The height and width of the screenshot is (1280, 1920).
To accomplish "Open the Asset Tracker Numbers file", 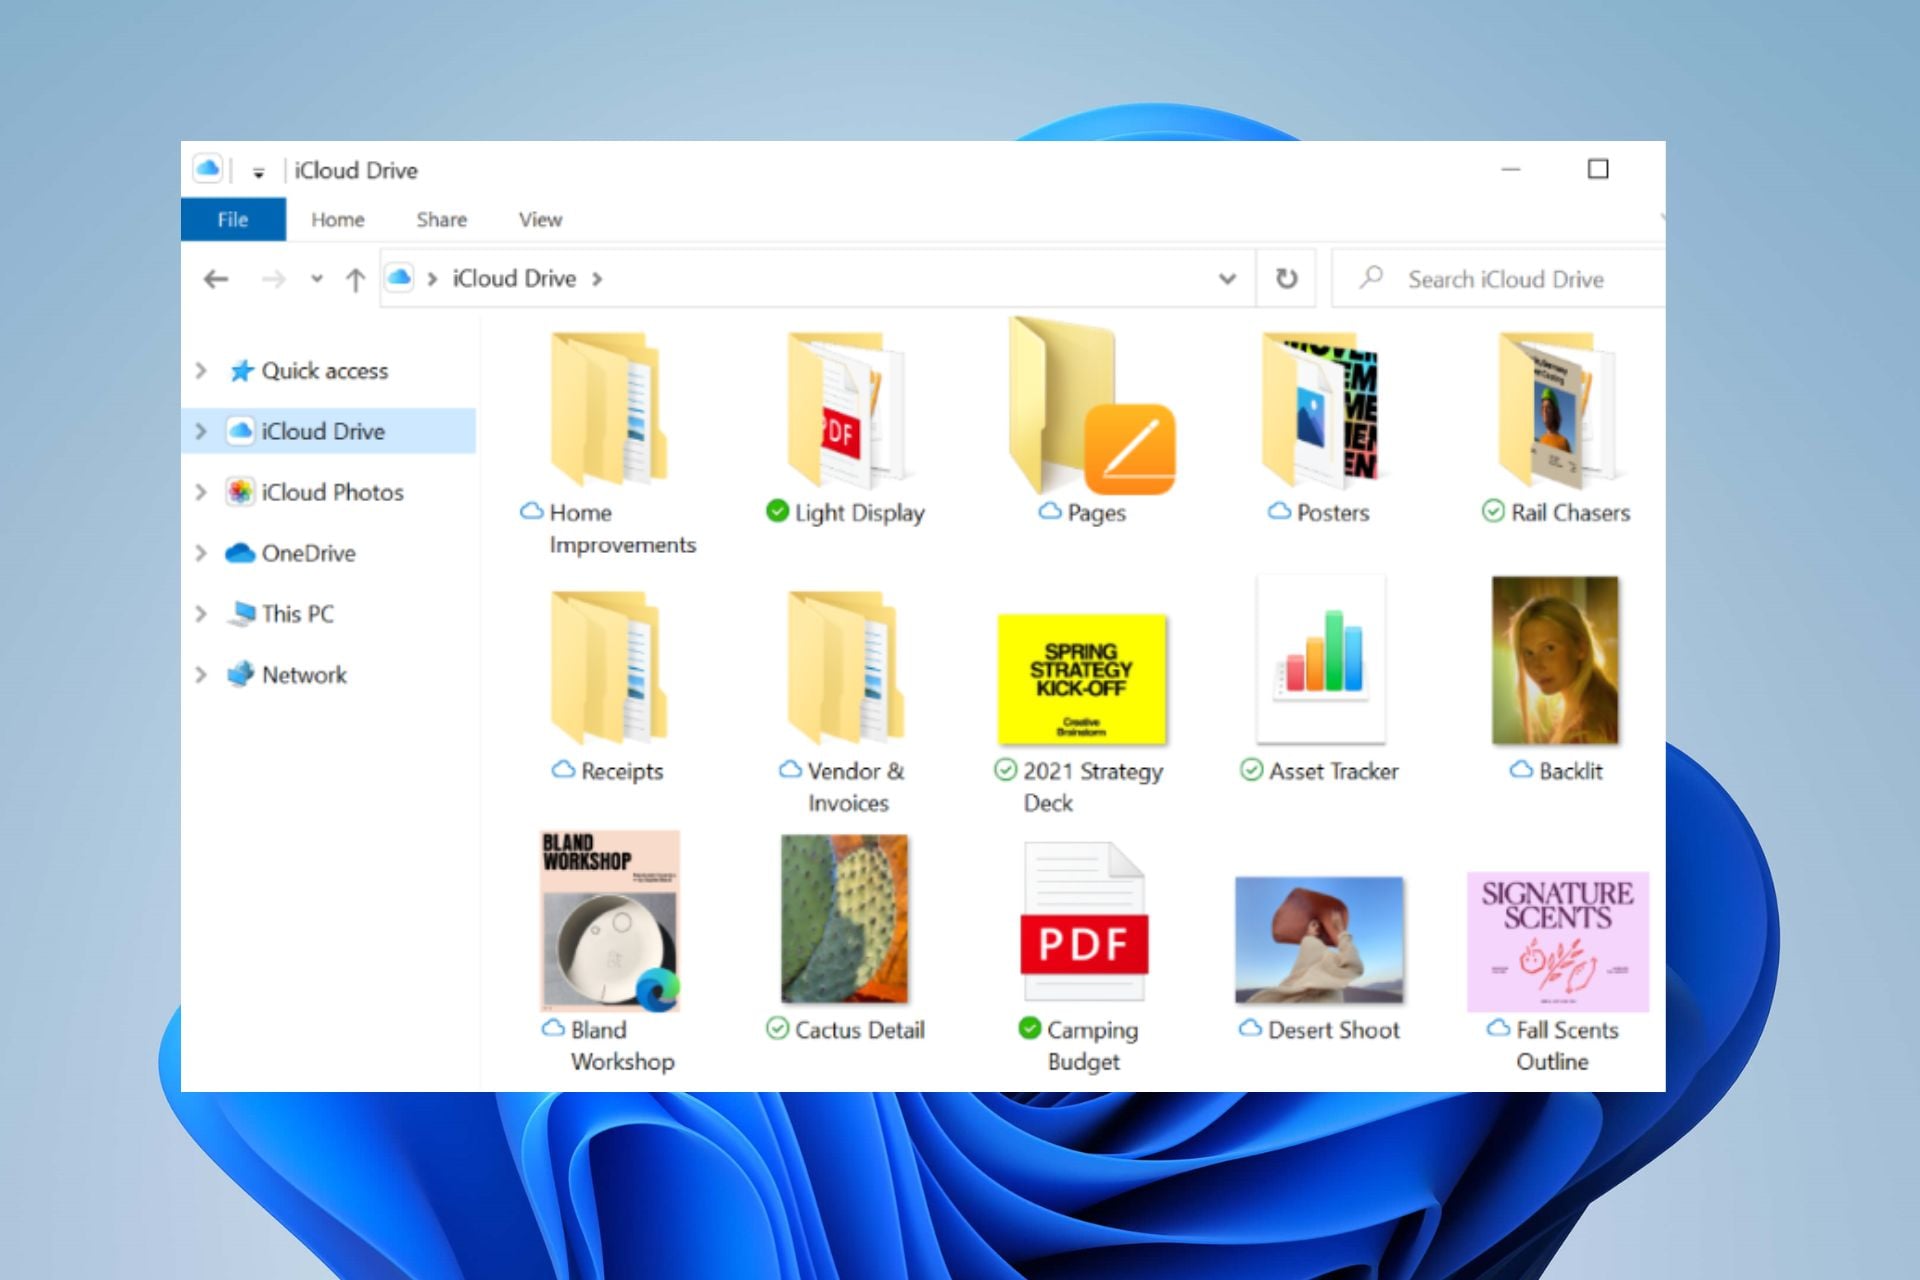I will click(x=1321, y=660).
